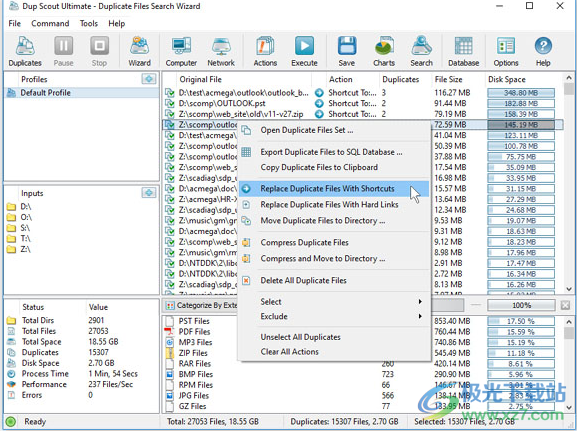Click the Save toolbar icon

347,52
